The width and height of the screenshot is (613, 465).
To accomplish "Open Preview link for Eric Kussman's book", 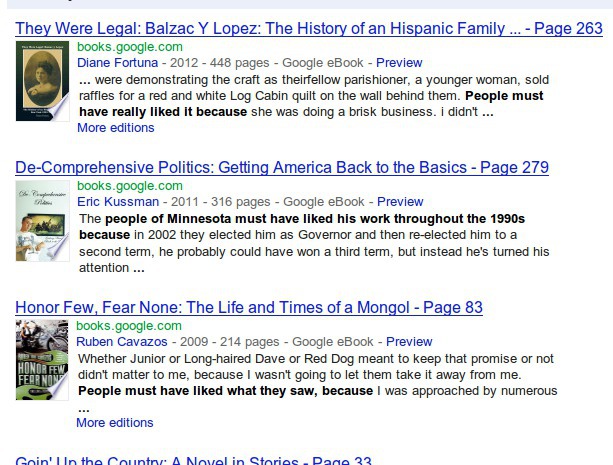I will click(400, 201).
